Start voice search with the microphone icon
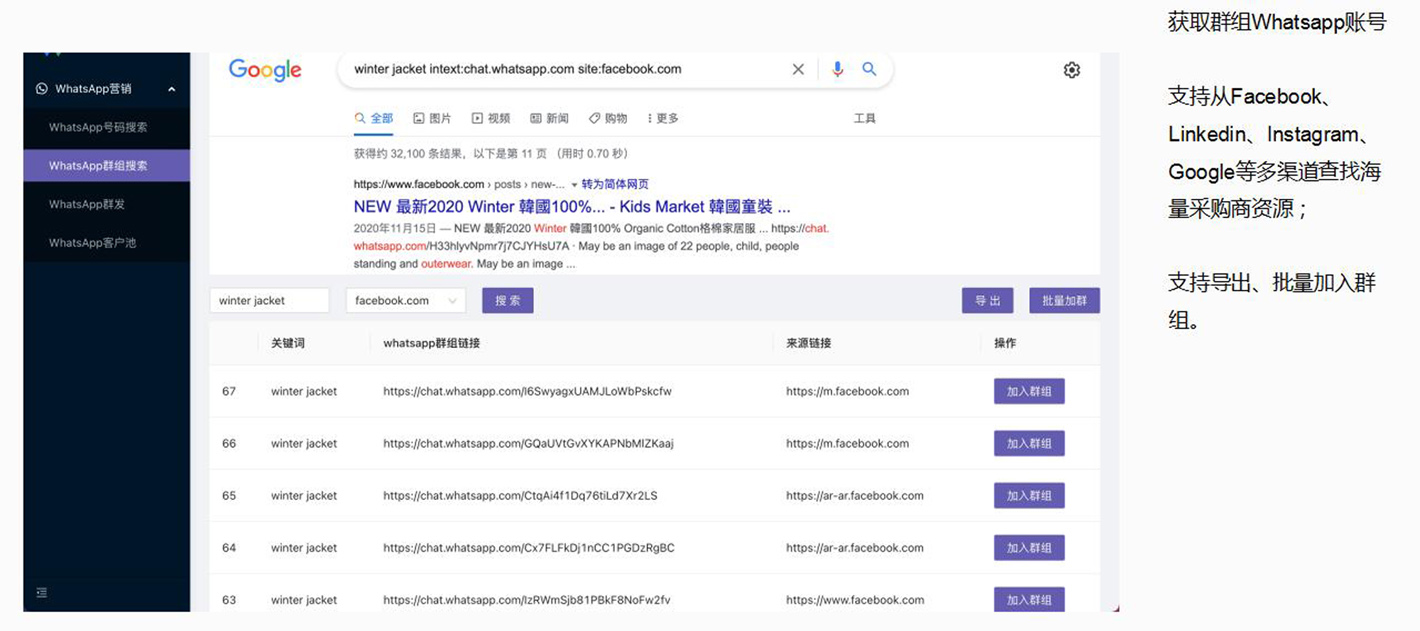Image resolution: width=1420 pixels, height=631 pixels. pyautogui.click(x=838, y=69)
